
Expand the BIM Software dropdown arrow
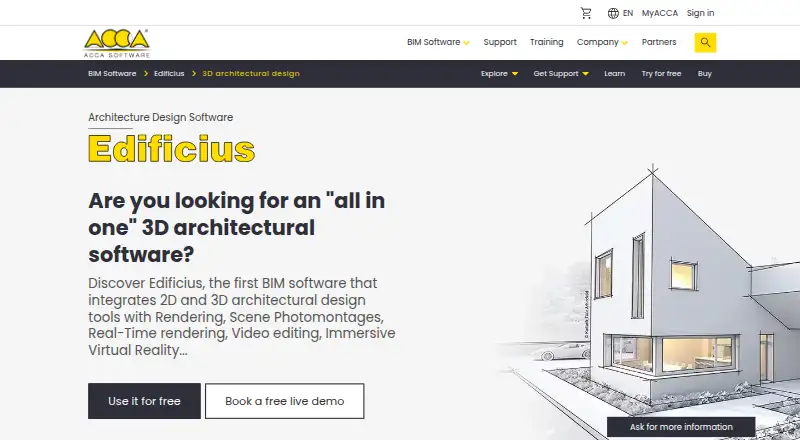[466, 43]
